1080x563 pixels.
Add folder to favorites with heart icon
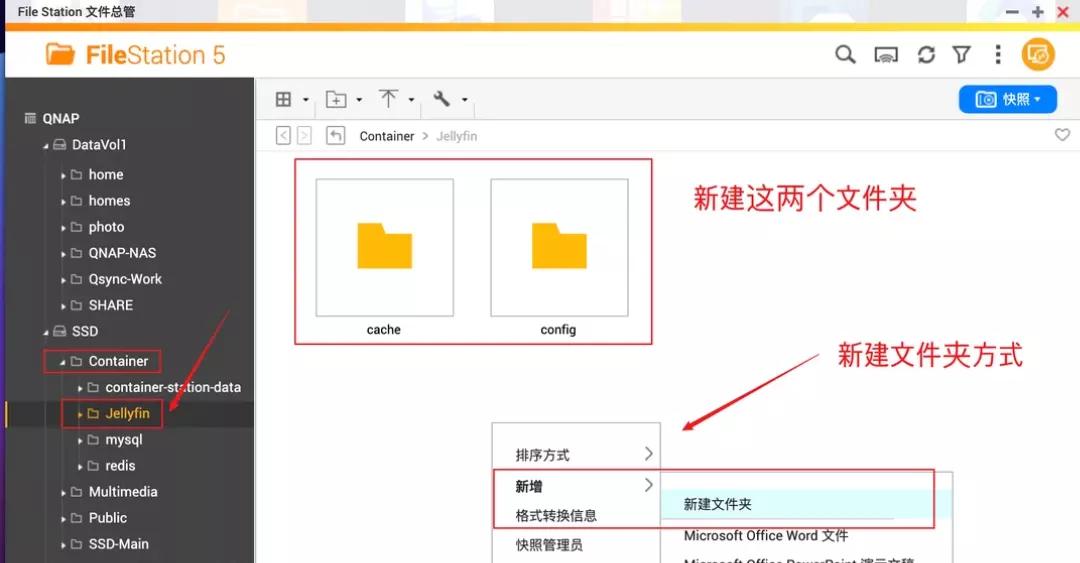point(1063,134)
